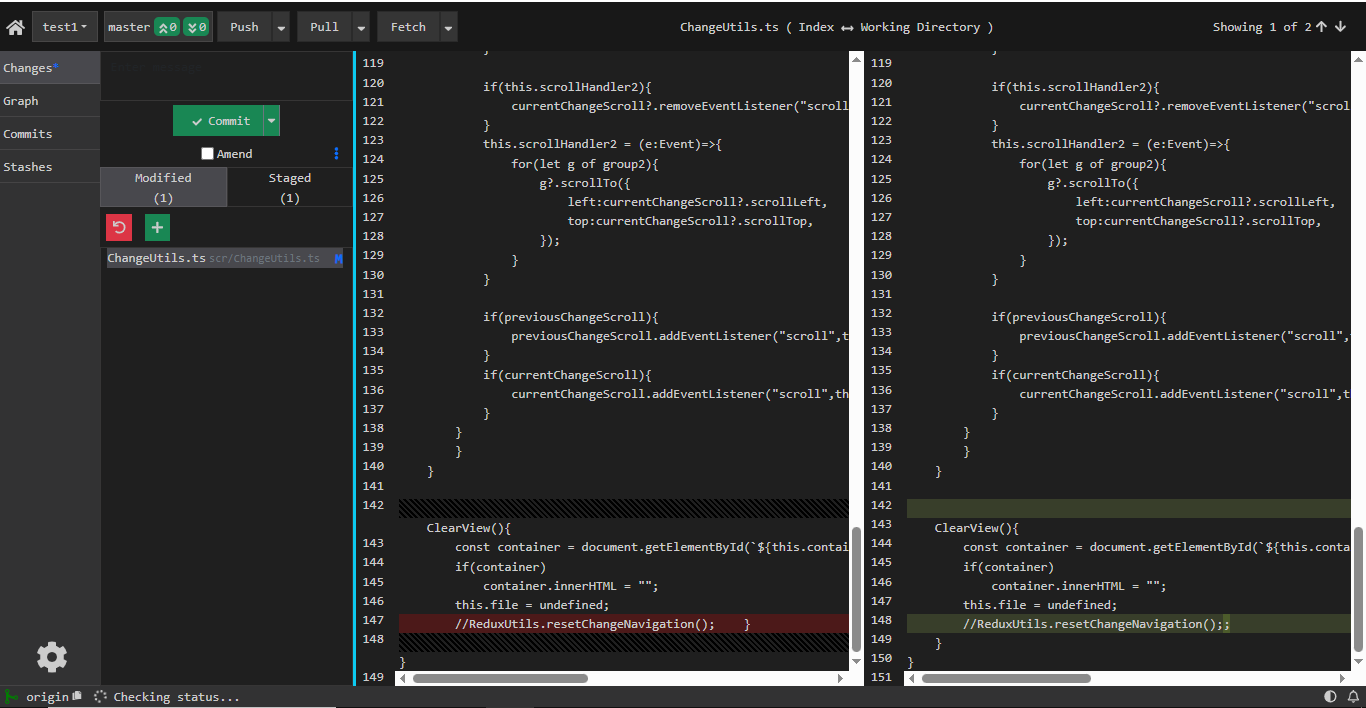
Task: Expand the Commit button dropdown arrow
Action: click(x=271, y=121)
